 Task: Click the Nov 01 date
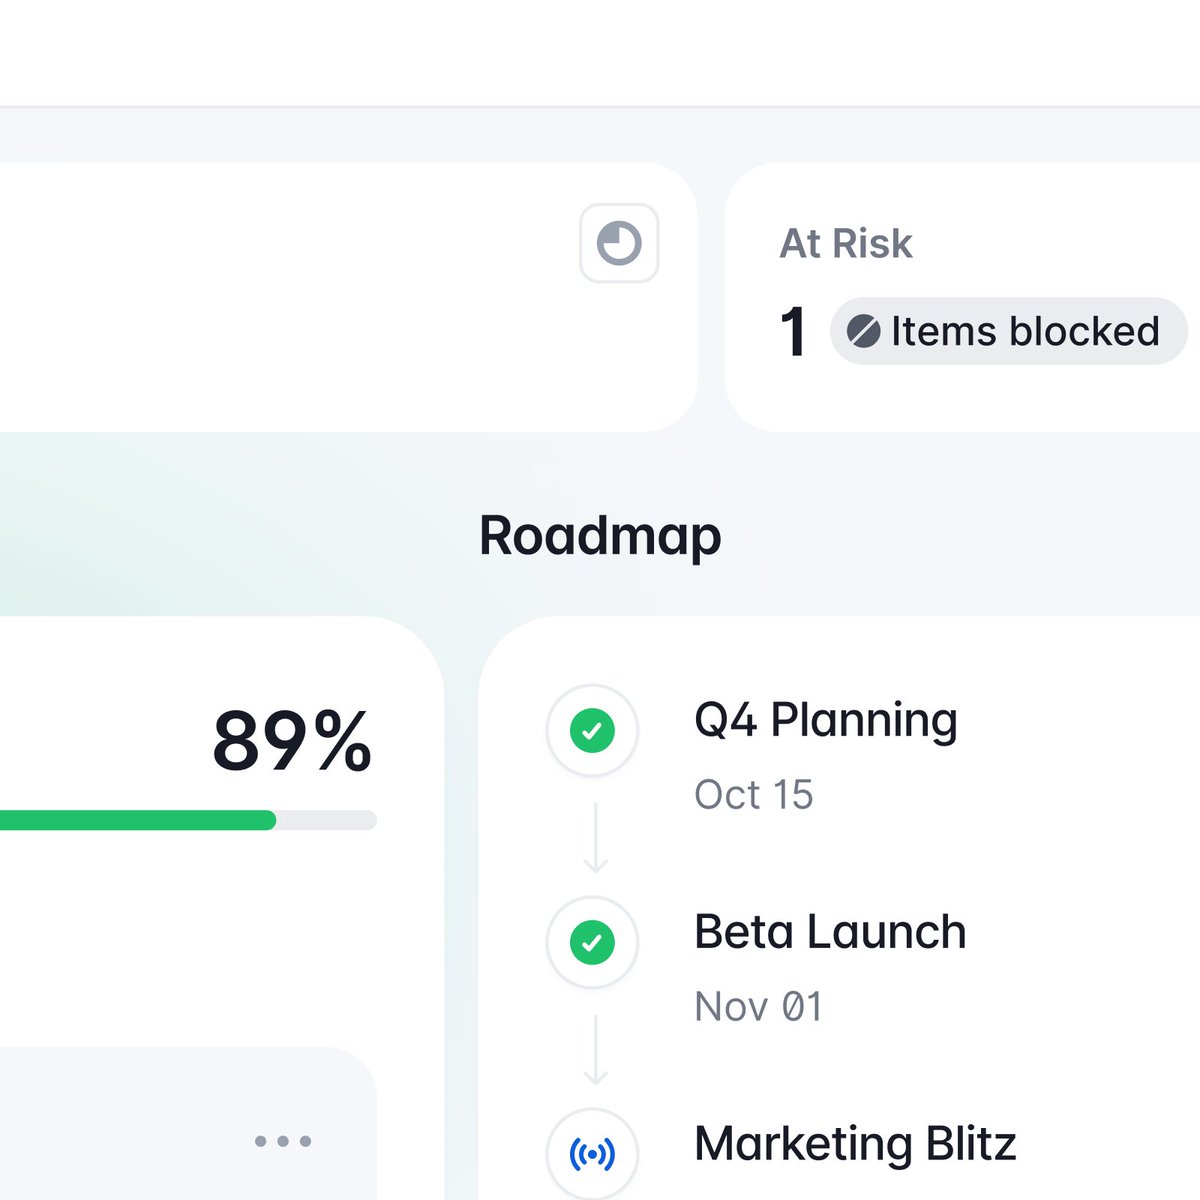tap(758, 1007)
